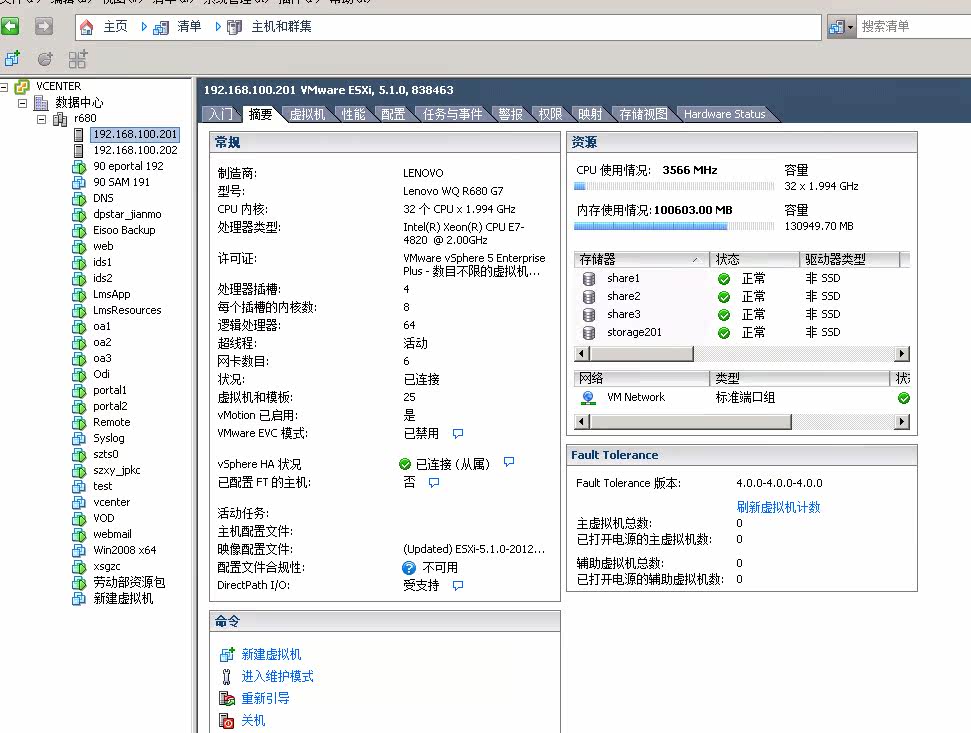971x733 pixels.
Task: Click left arrow of network list scrollbar
Action: point(581,422)
